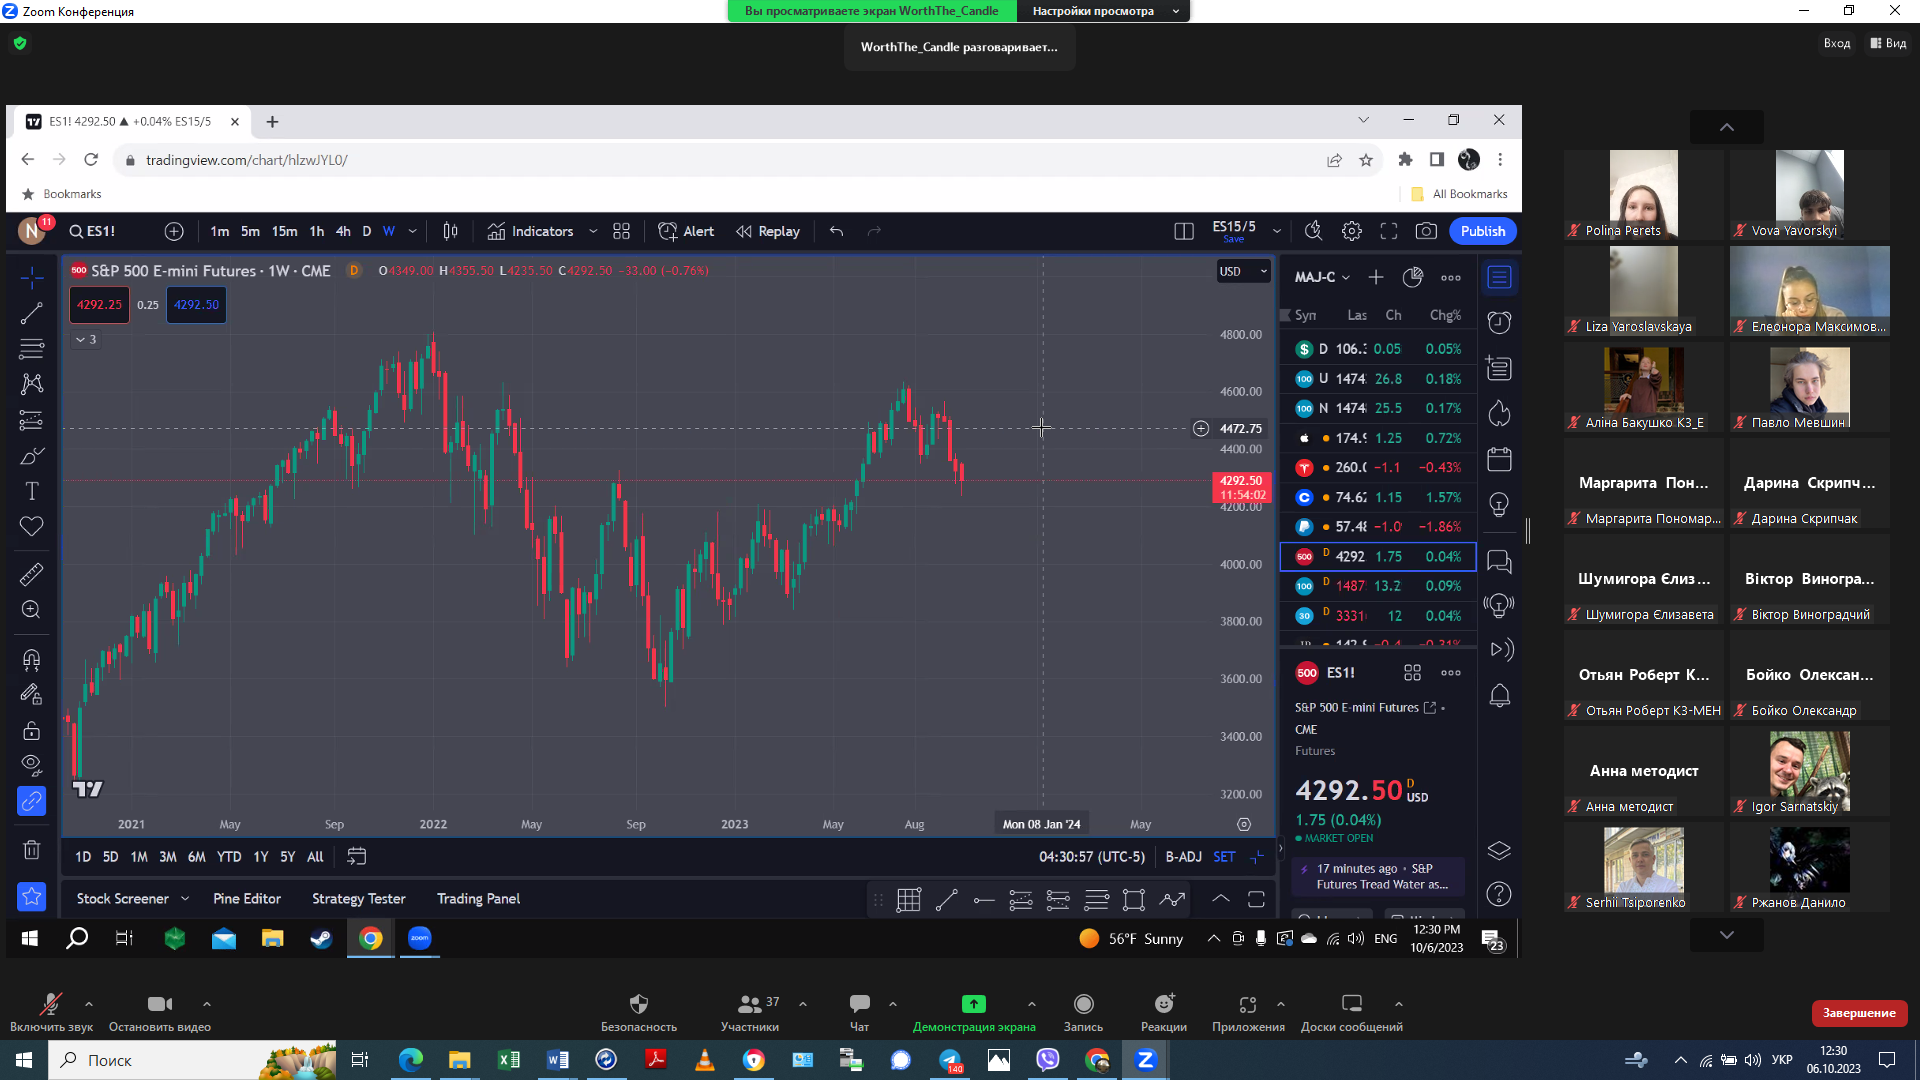Select the brush drawing tool
Viewport: 1920px width, 1080px height.
coord(31,456)
